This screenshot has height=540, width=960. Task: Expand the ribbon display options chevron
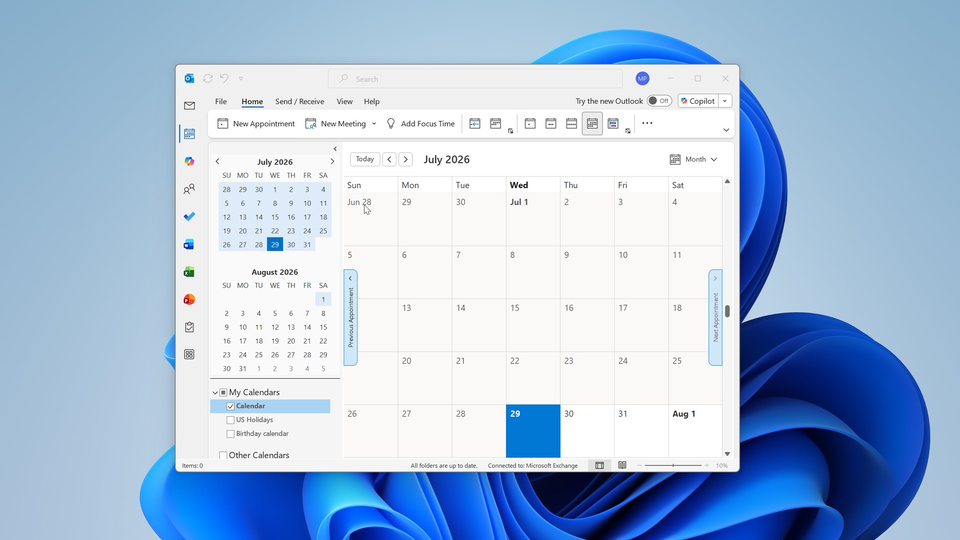click(x=726, y=130)
